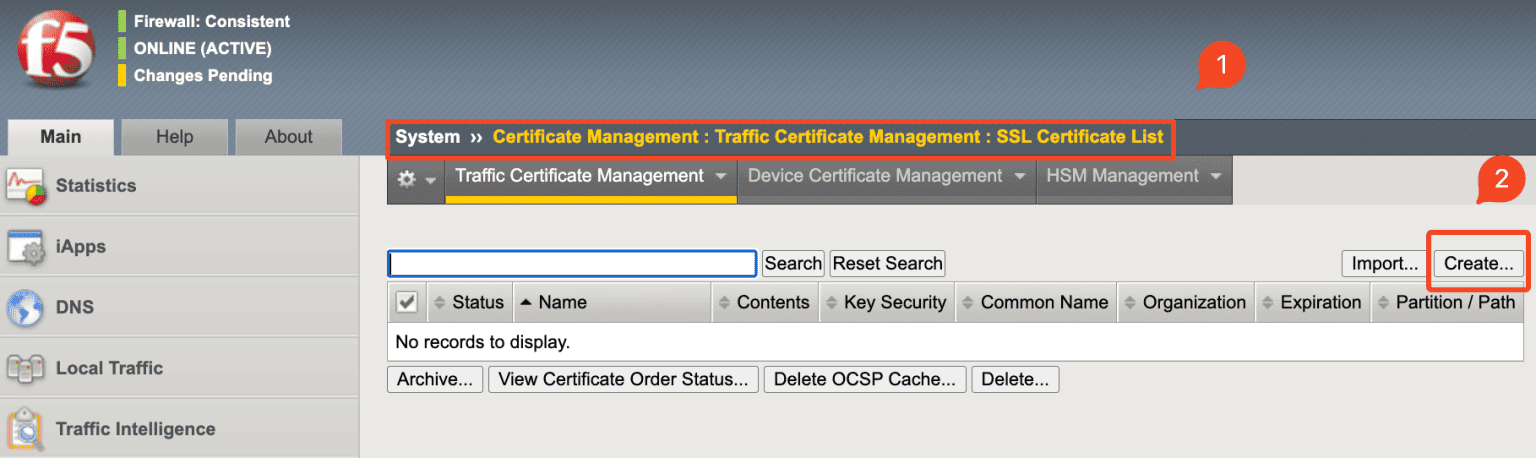
Task: Switch to the Help tab
Action: pyautogui.click(x=175, y=137)
